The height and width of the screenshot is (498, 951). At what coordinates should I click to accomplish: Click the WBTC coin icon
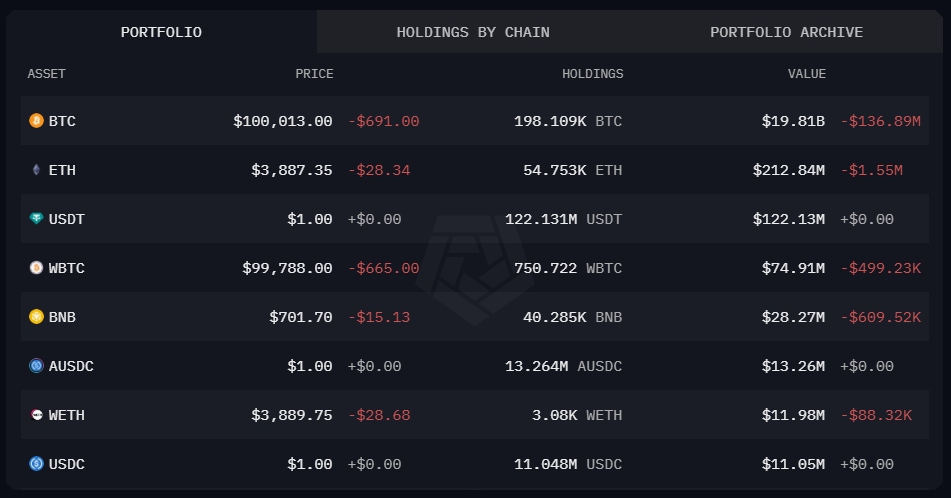pos(36,268)
